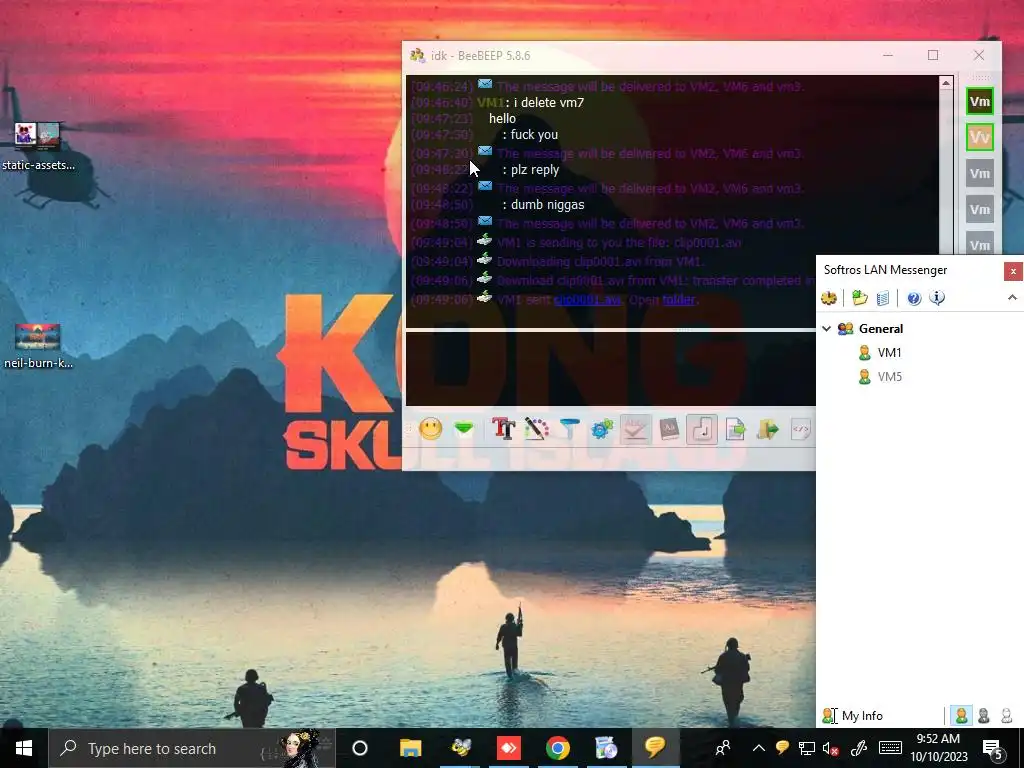
Task: Show hidden system tray icons
Action: (758, 748)
